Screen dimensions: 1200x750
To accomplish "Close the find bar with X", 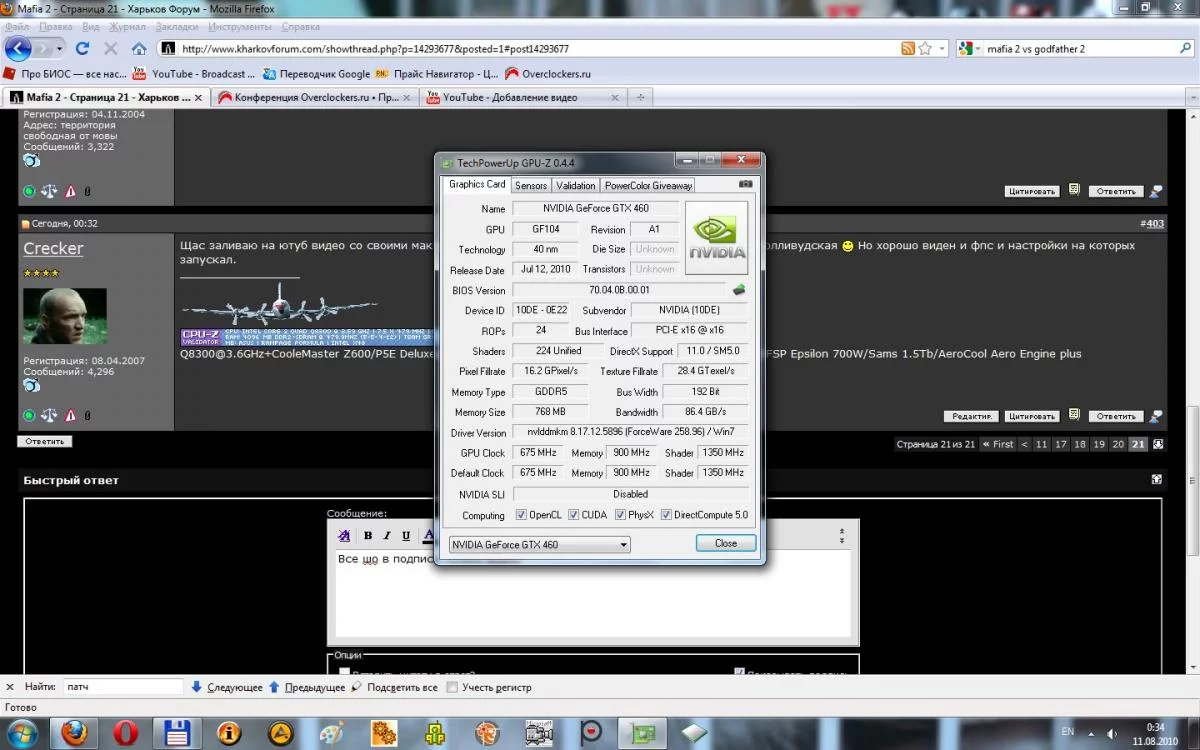I will (x=10, y=687).
